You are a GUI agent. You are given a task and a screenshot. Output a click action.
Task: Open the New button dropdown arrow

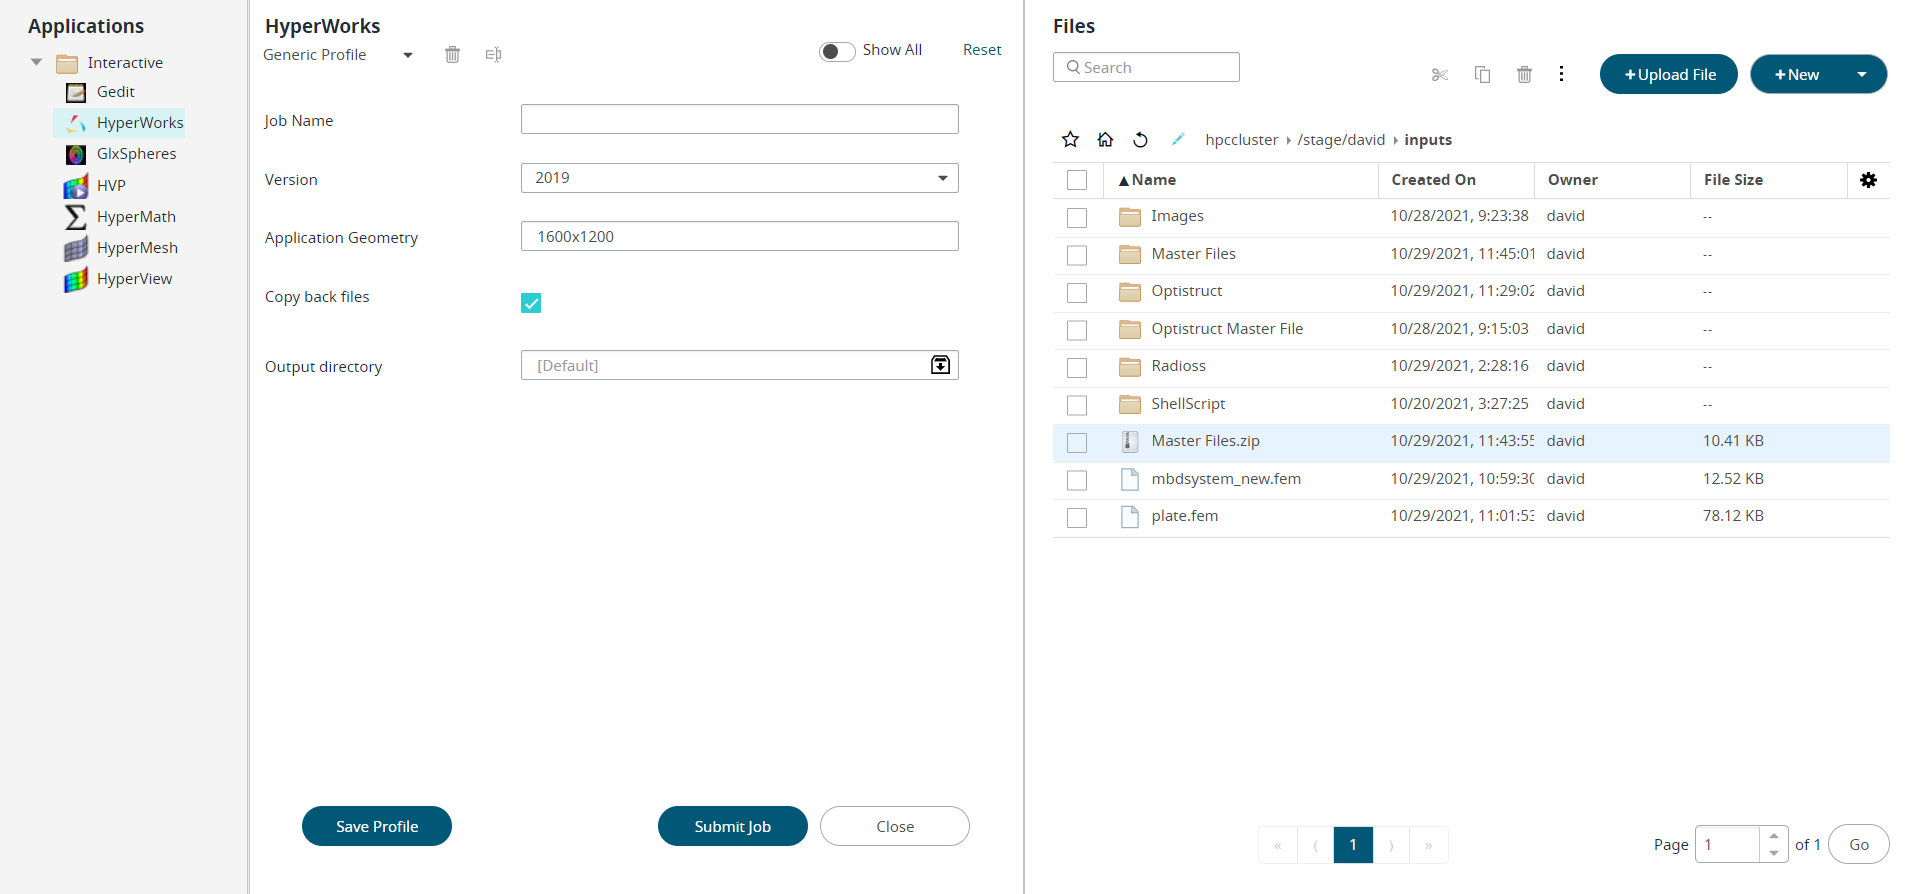point(1861,74)
